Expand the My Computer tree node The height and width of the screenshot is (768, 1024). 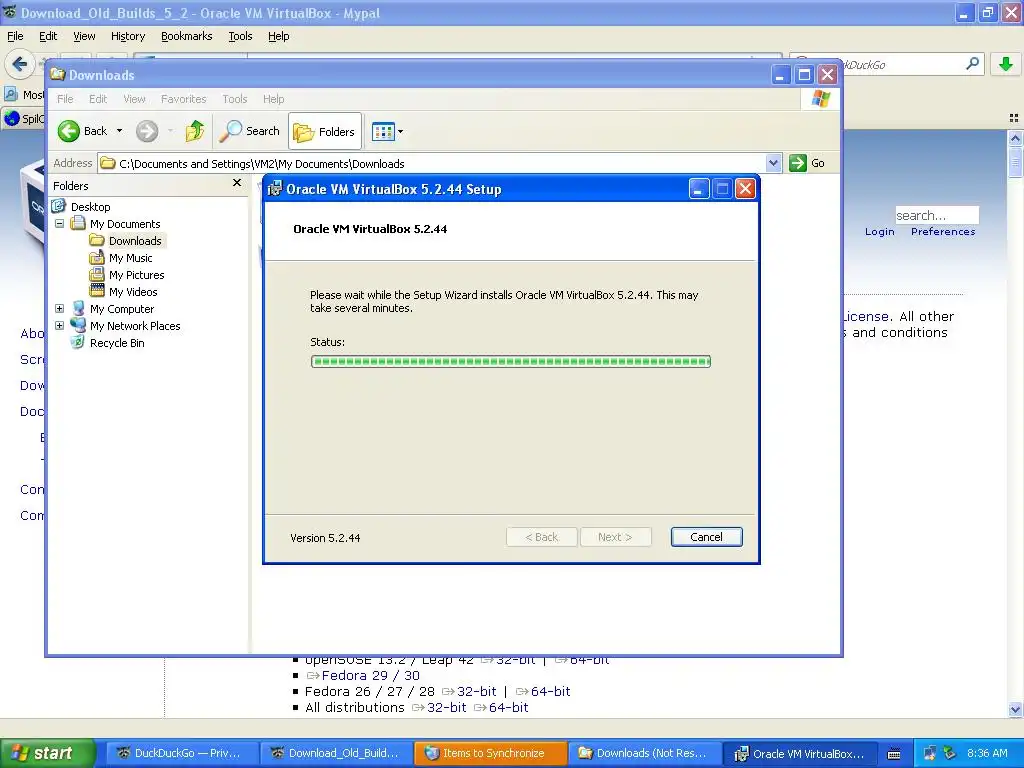(59, 308)
